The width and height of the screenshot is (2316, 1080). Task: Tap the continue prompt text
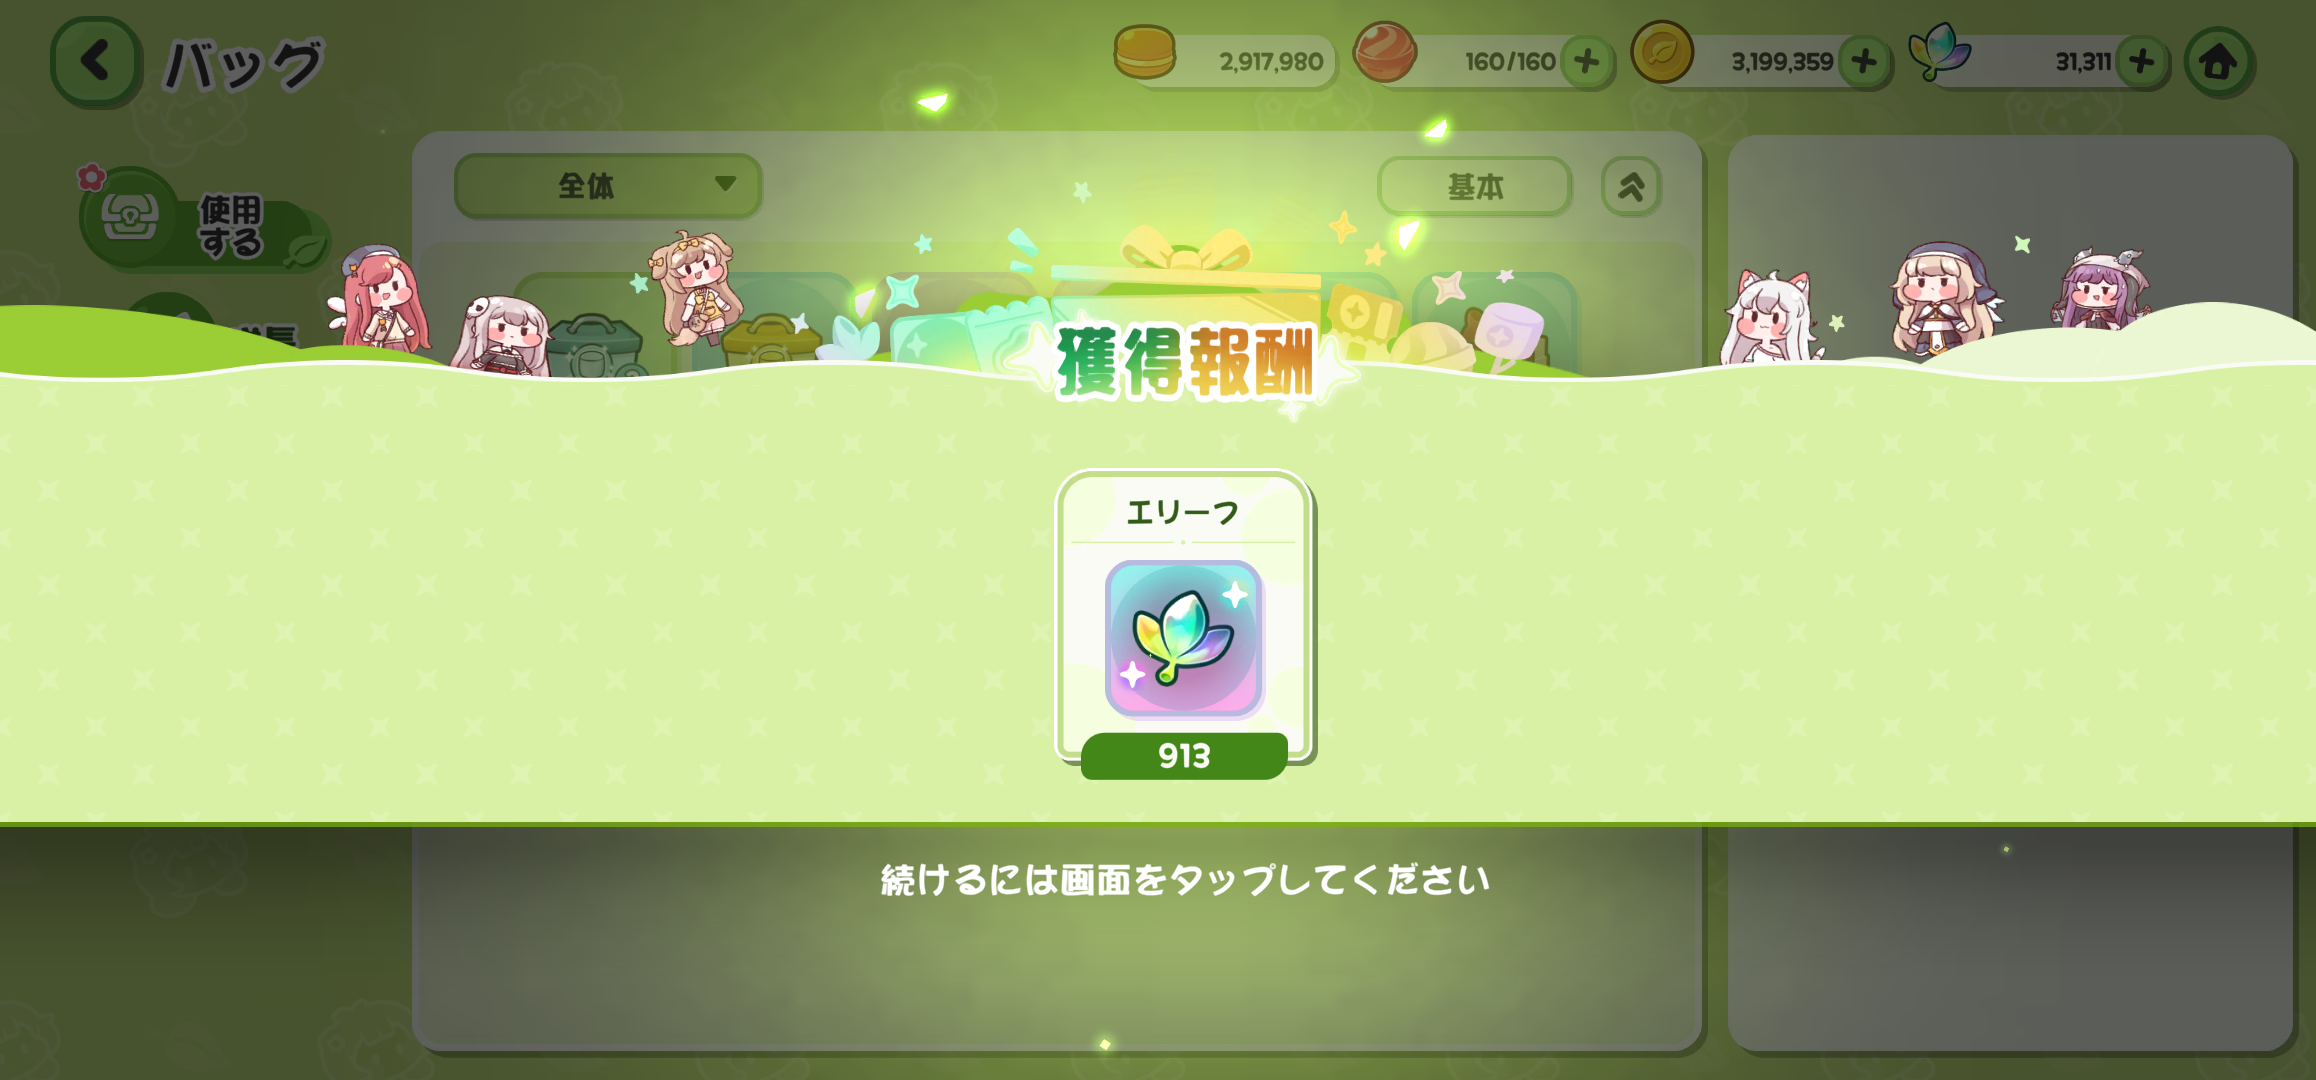tap(1185, 880)
